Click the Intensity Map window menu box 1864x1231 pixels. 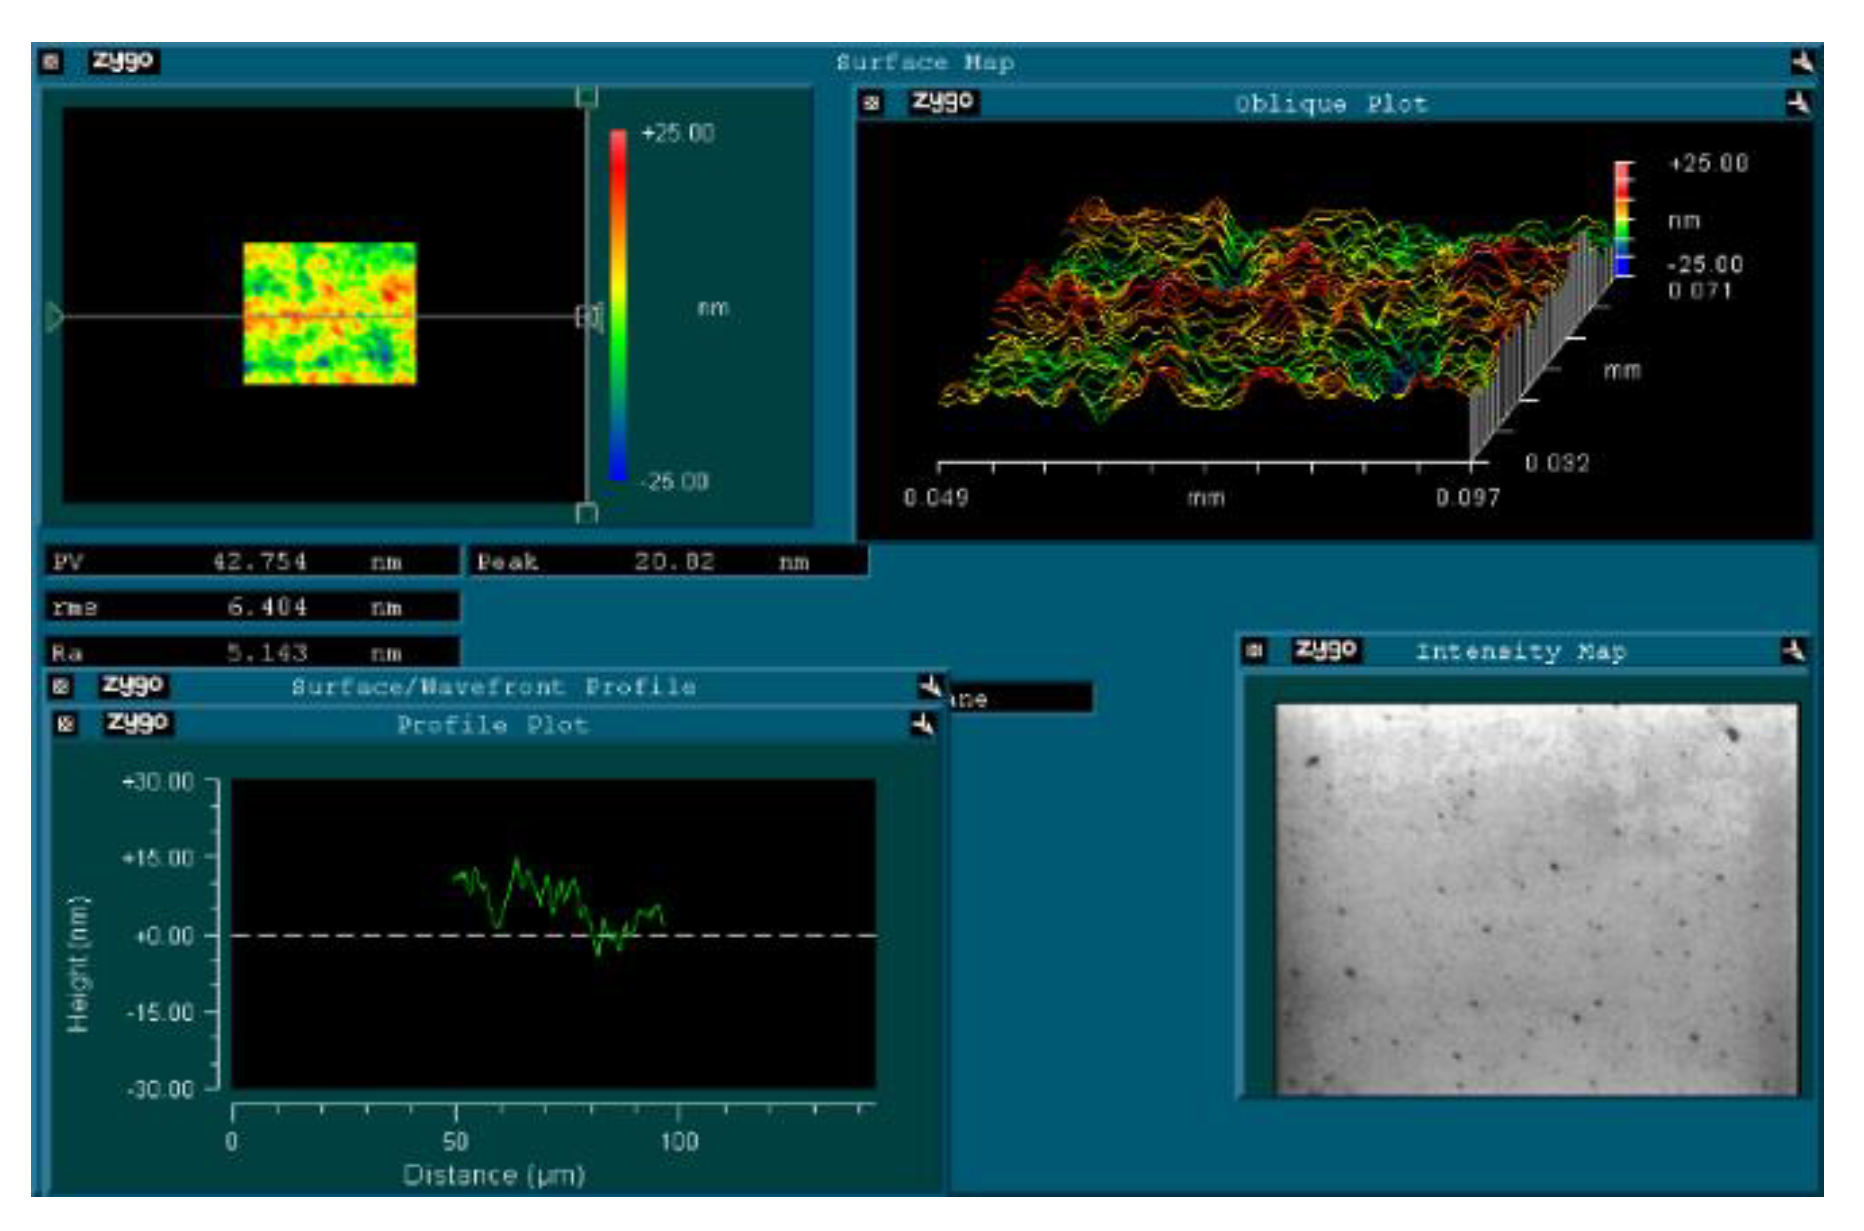1254,651
